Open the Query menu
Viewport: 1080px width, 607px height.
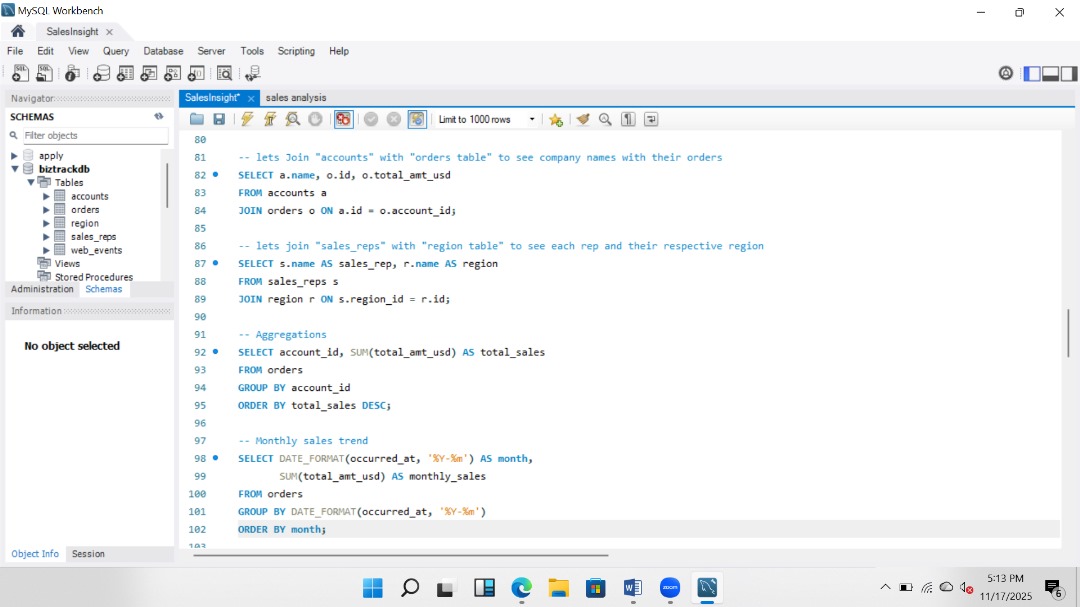(x=116, y=51)
